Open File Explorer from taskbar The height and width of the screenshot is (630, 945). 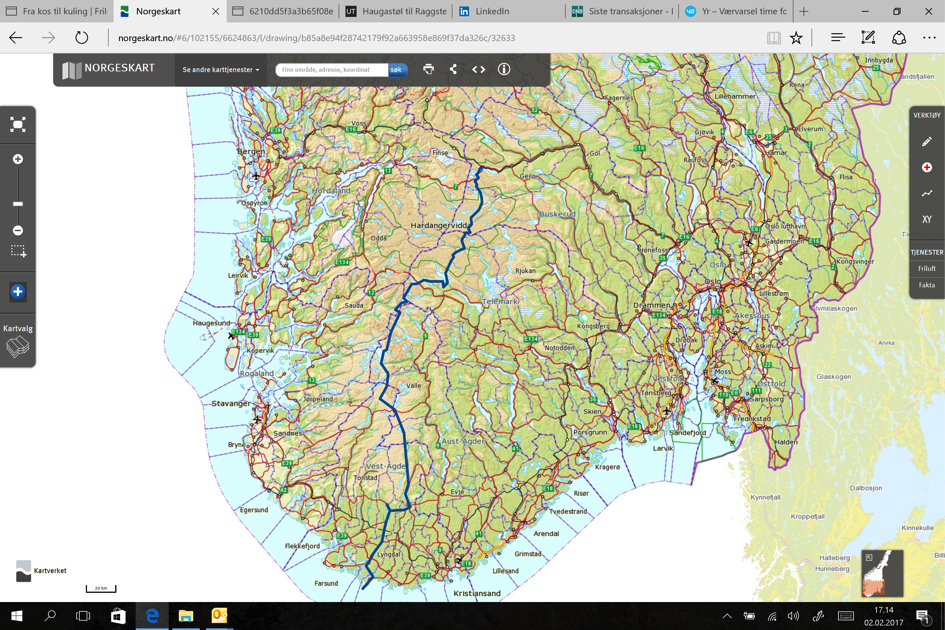tap(186, 616)
